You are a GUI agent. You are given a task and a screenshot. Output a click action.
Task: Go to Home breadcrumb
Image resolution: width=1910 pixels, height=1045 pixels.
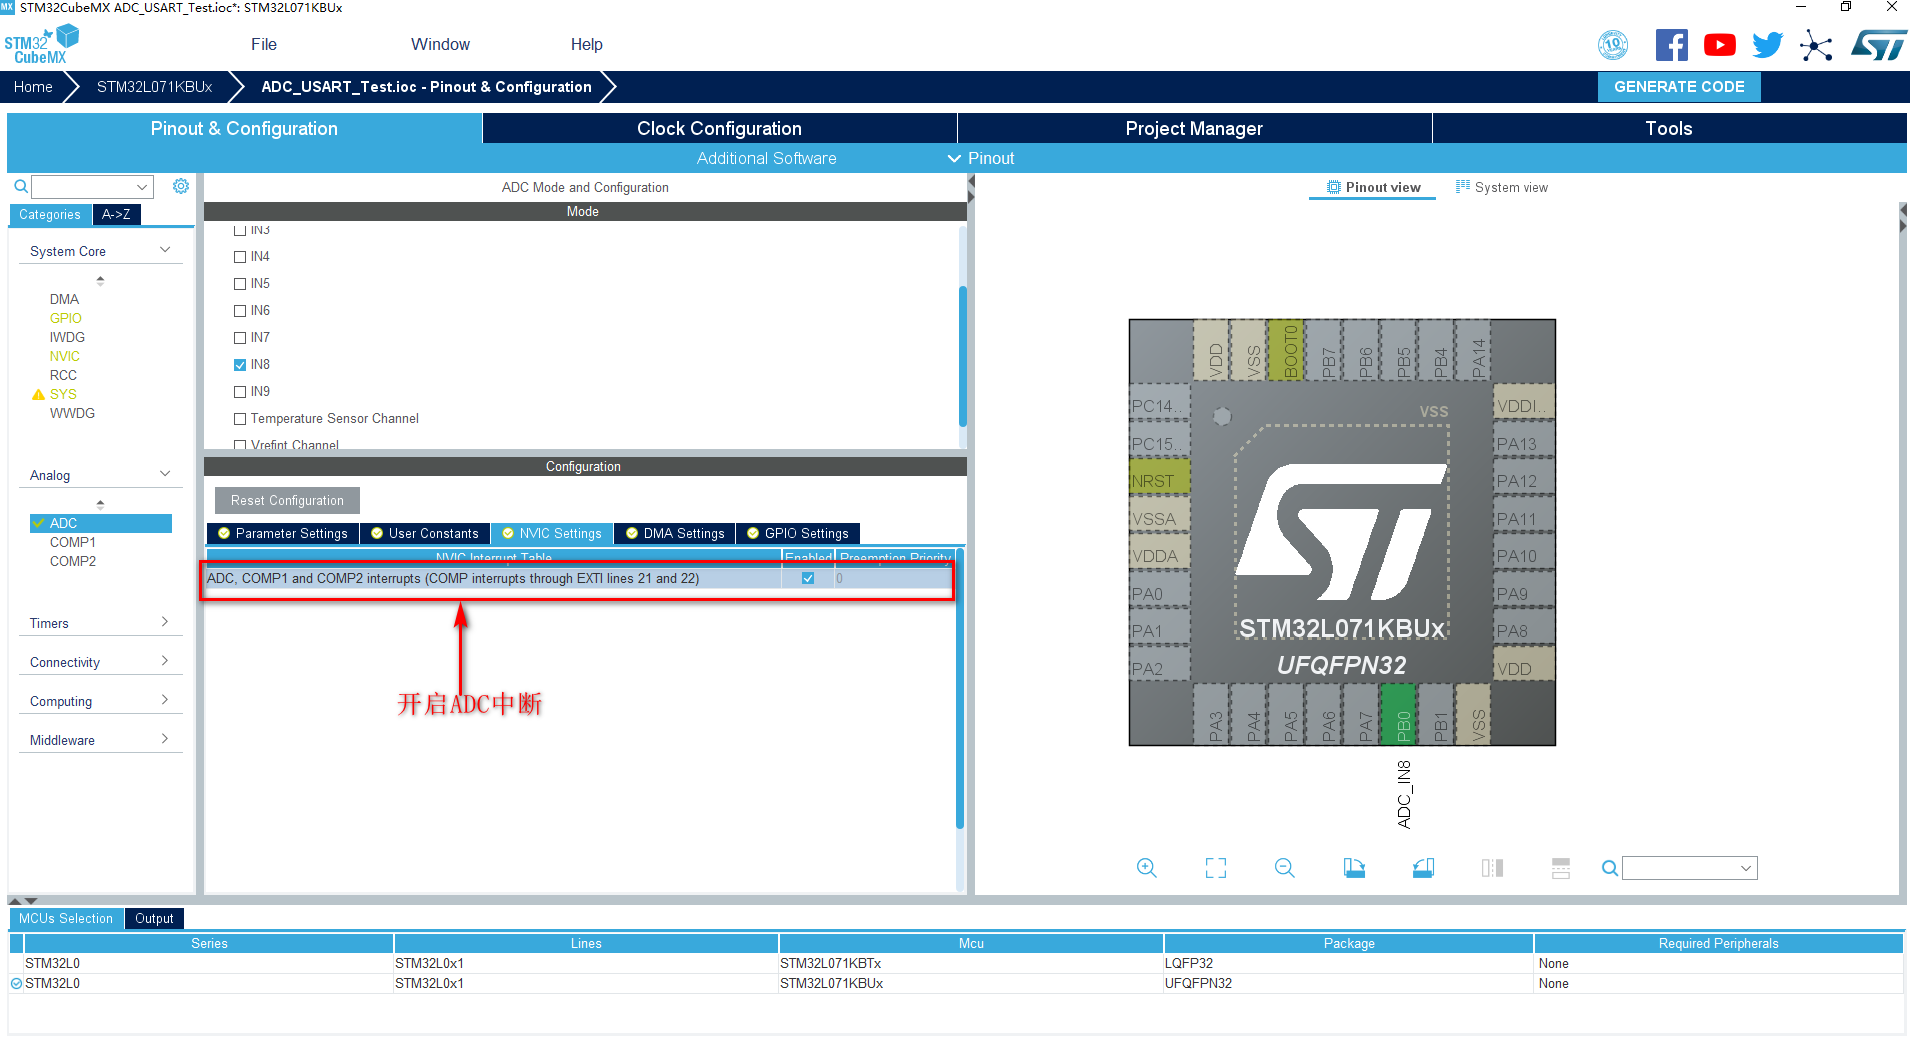[x=33, y=87]
